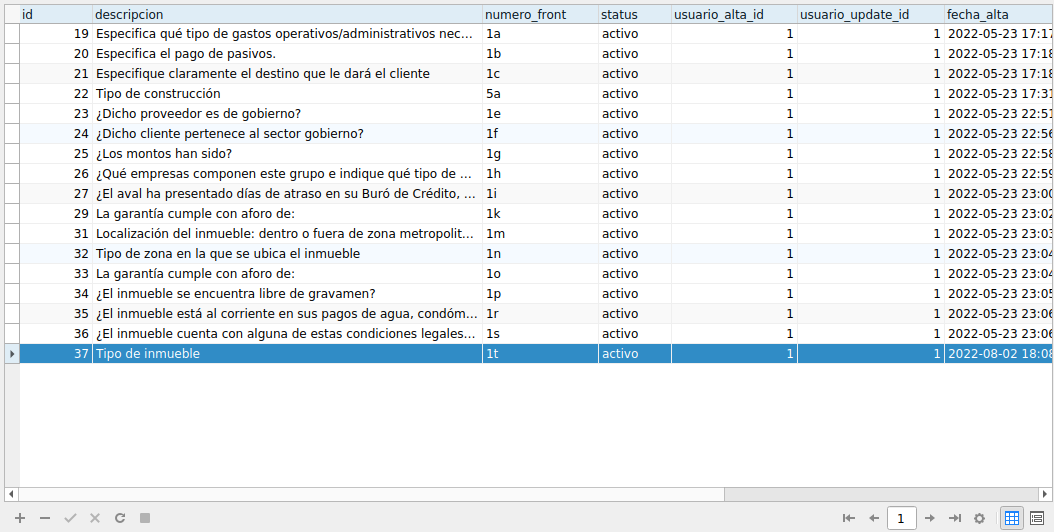Image resolution: width=1054 pixels, height=532 pixels.
Task: Apply changes with the checkmark icon
Action: 70,518
